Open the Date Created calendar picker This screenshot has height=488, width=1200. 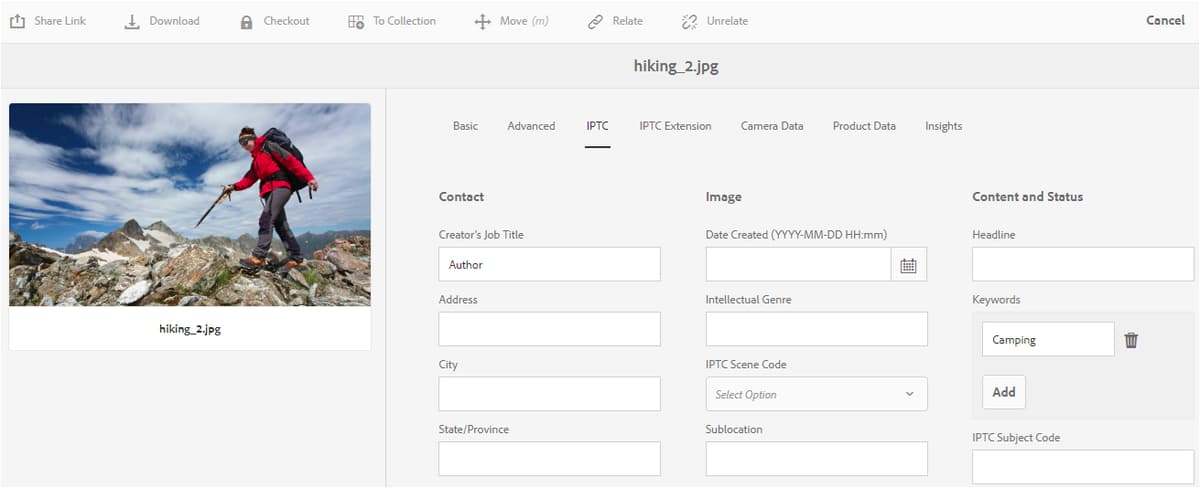pyautogui.click(x=908, y=265)
